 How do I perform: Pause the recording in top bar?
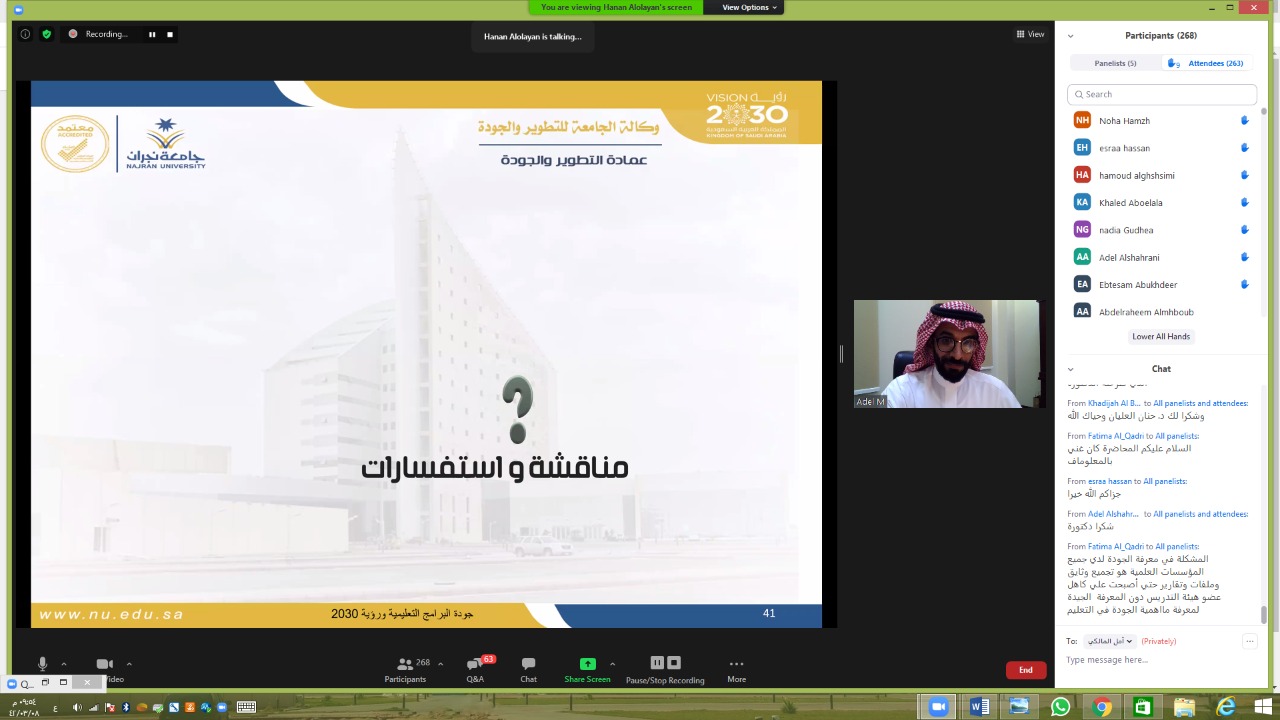click(x=152, y=34)
